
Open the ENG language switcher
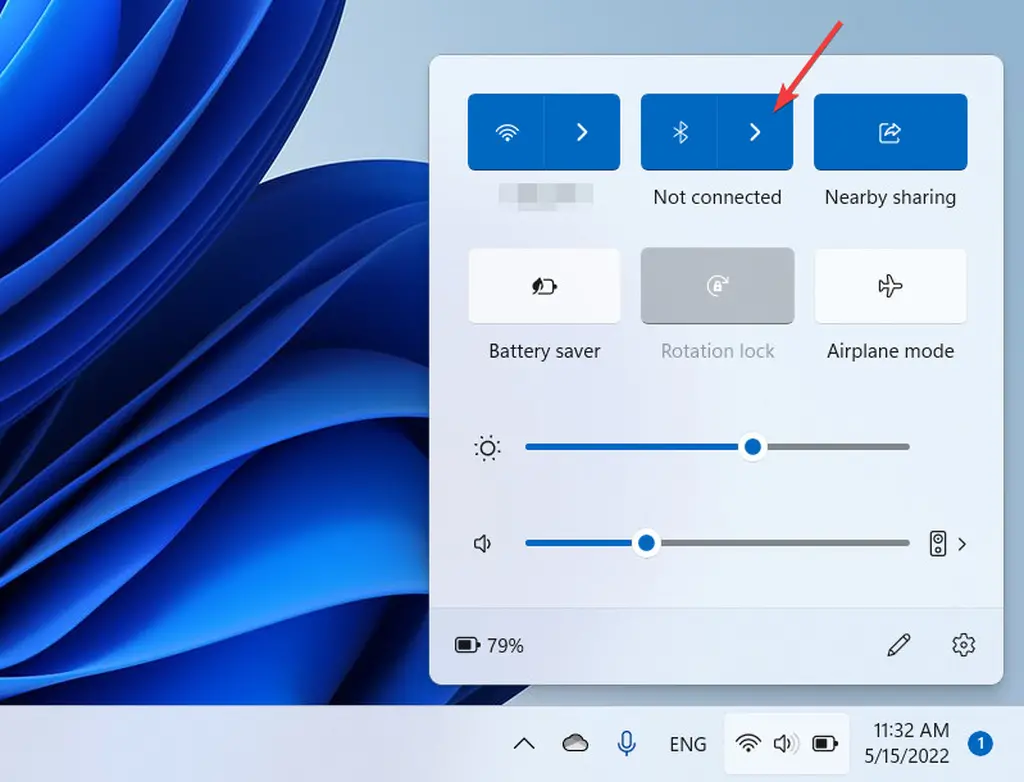[x=688, y=744]
